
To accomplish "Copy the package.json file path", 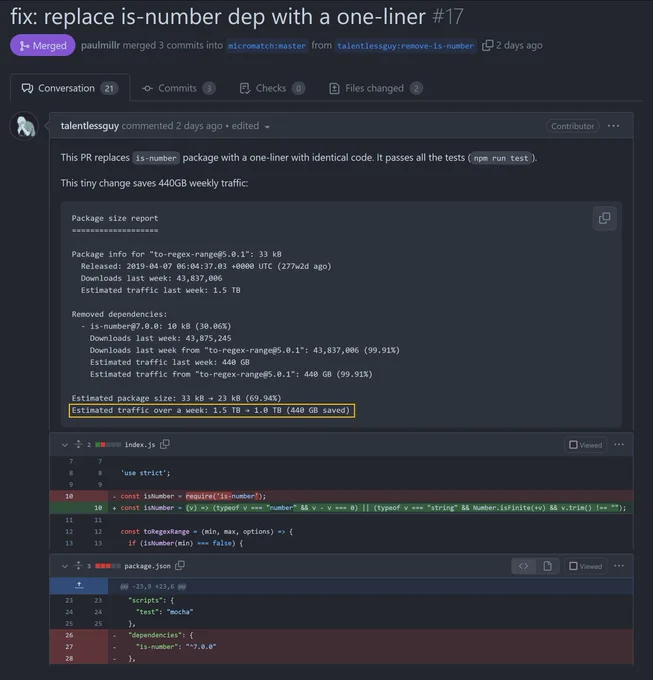I will 180,566.
